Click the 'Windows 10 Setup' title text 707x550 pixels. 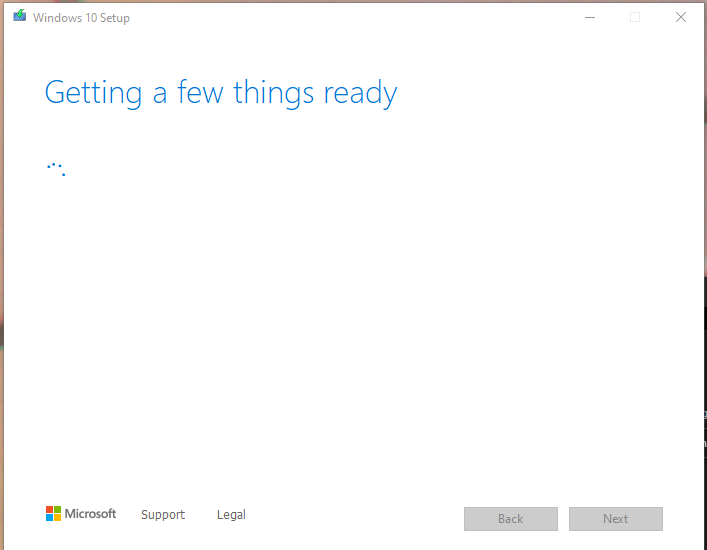click(82, 18)
